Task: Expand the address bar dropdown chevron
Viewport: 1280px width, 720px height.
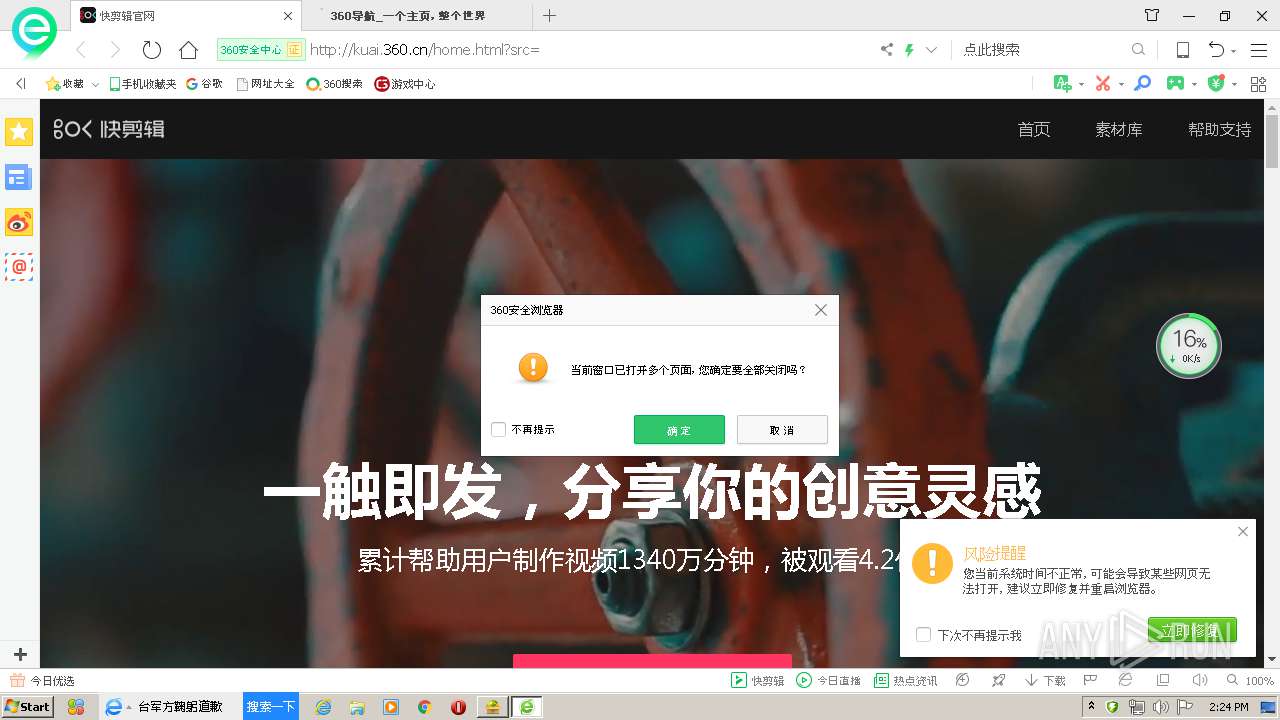Action: [x=931, y=49]
